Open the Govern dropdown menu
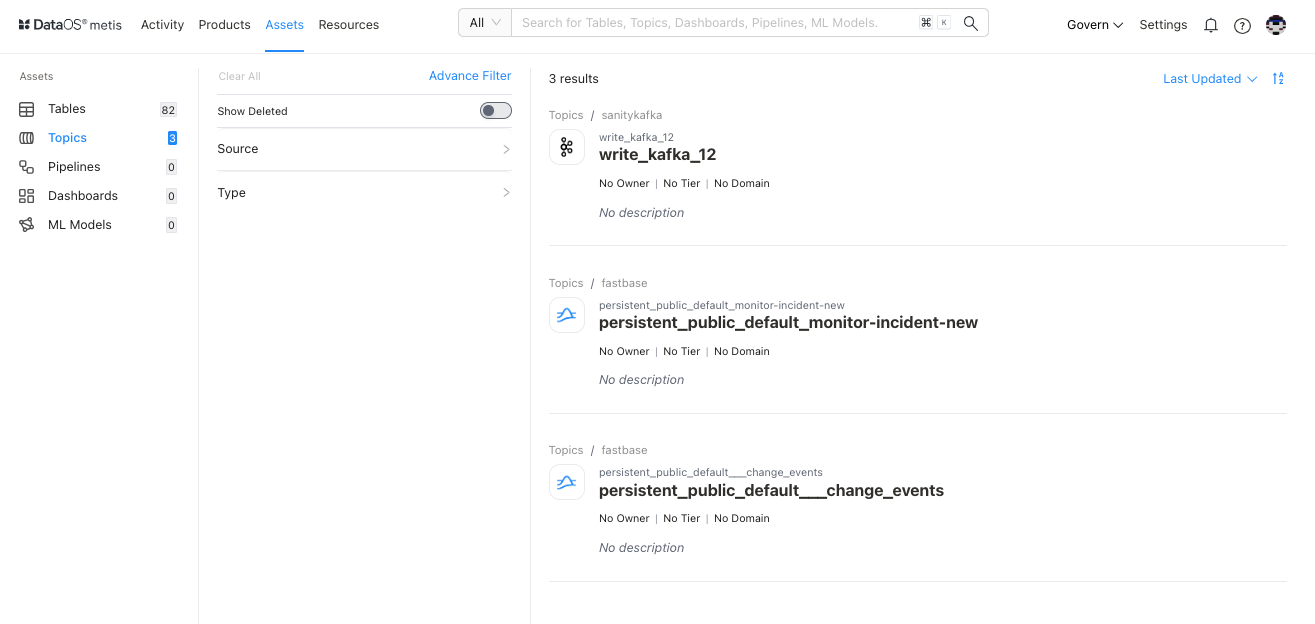The image size is (1315, 624). coord(1095,25)
